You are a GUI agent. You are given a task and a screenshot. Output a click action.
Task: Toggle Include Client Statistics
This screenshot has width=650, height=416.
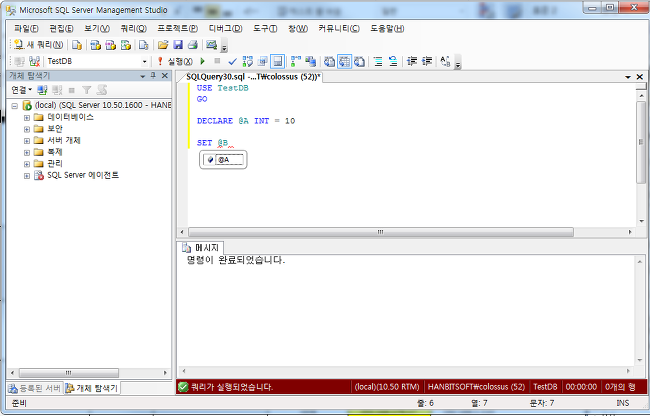[x=310, y=61]
